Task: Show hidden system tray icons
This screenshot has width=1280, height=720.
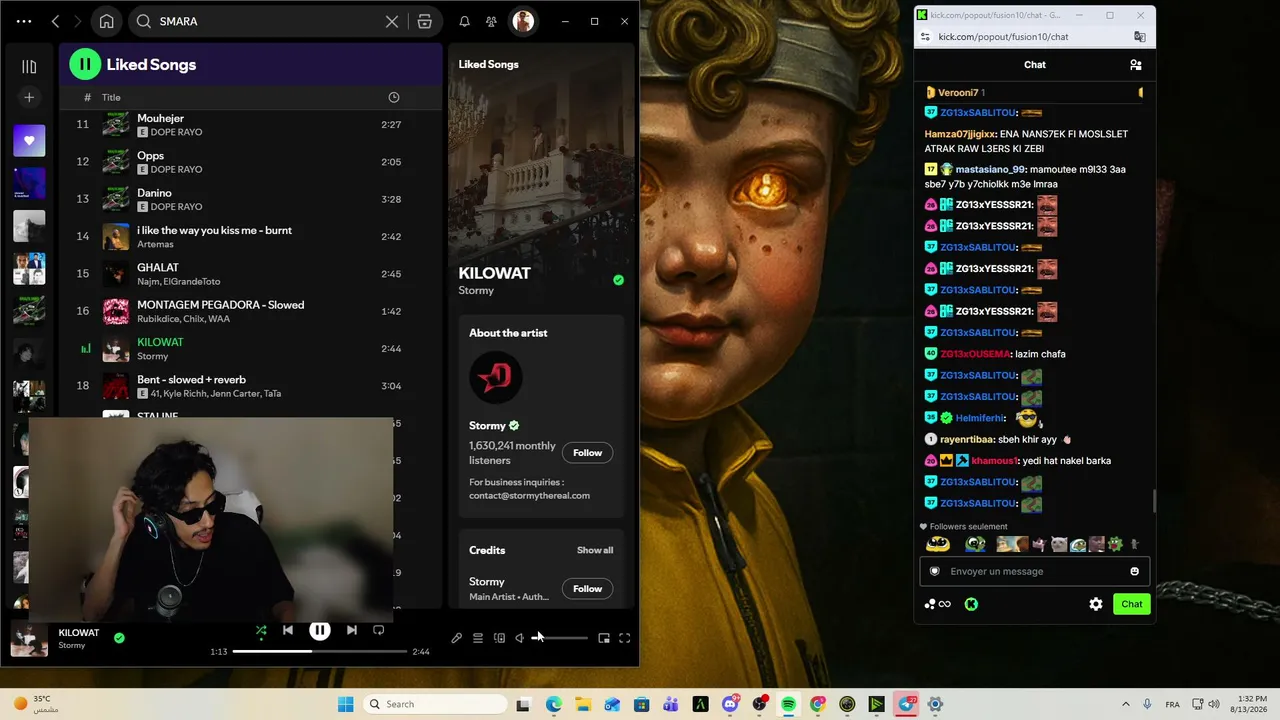Action: point(1125,704)
